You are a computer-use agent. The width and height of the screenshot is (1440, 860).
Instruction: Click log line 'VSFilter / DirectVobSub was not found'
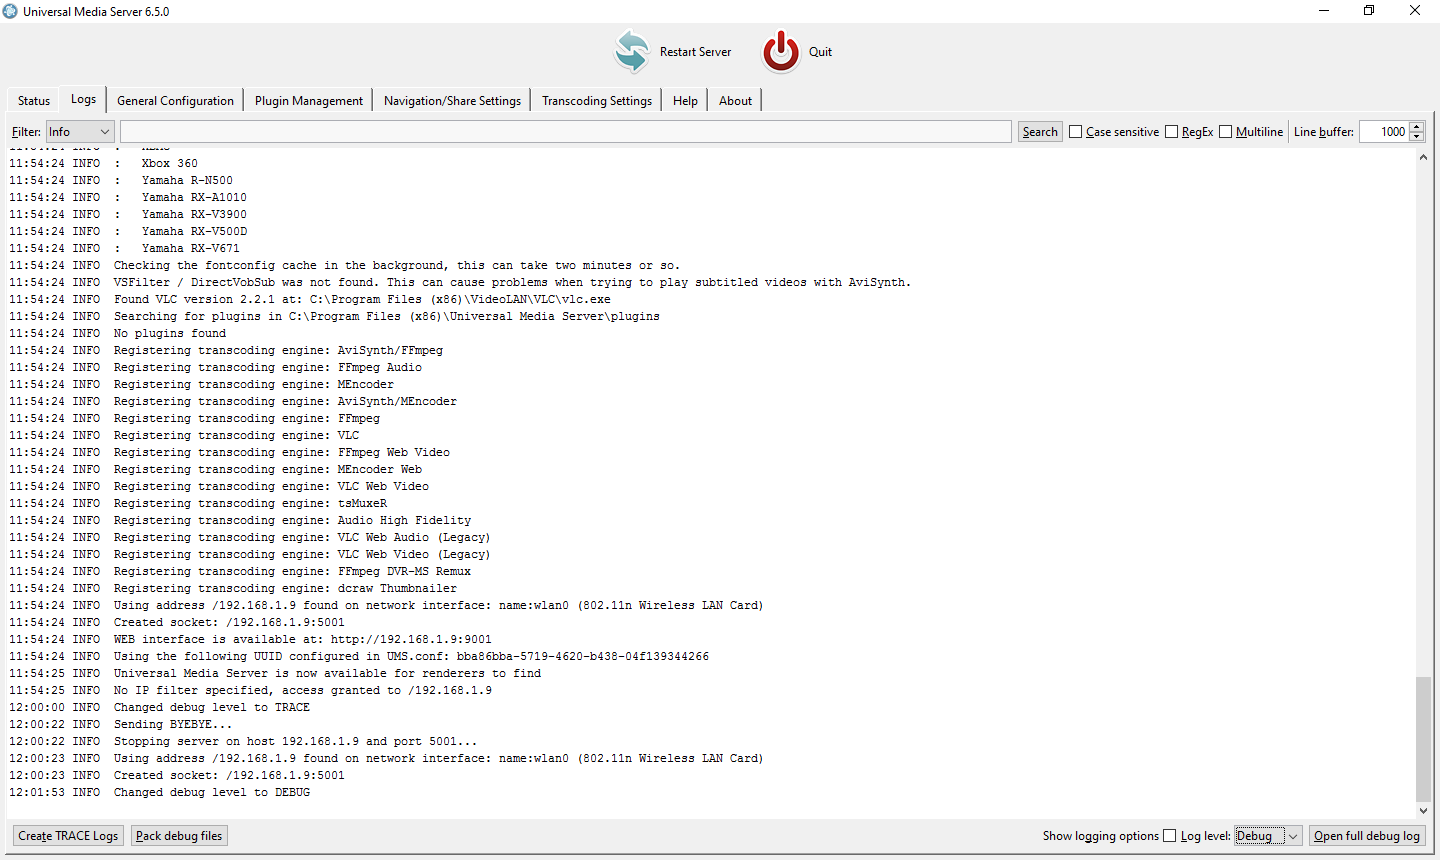click(x=512, y=282)
